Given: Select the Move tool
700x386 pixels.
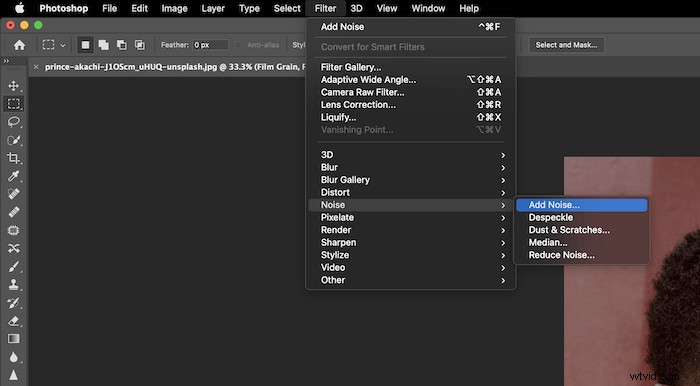Looking at the screenshot, I should [x=13, y=85].
